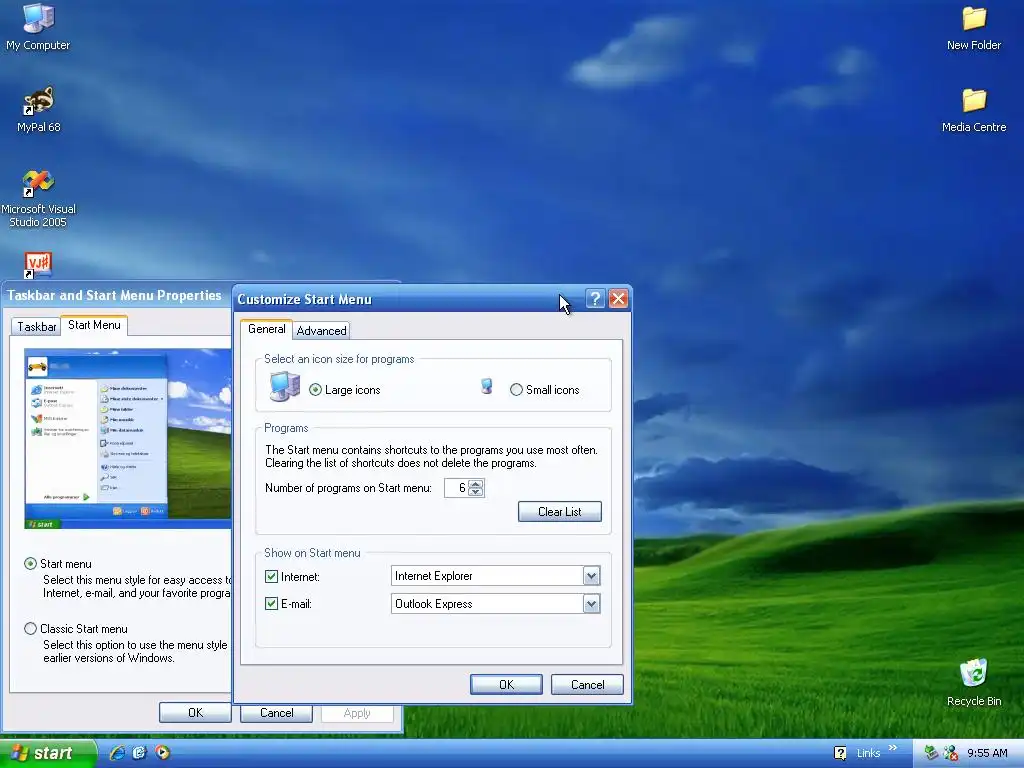
Task: Open the Outlook Express e-mail dropdown
Action: point(591,603)
